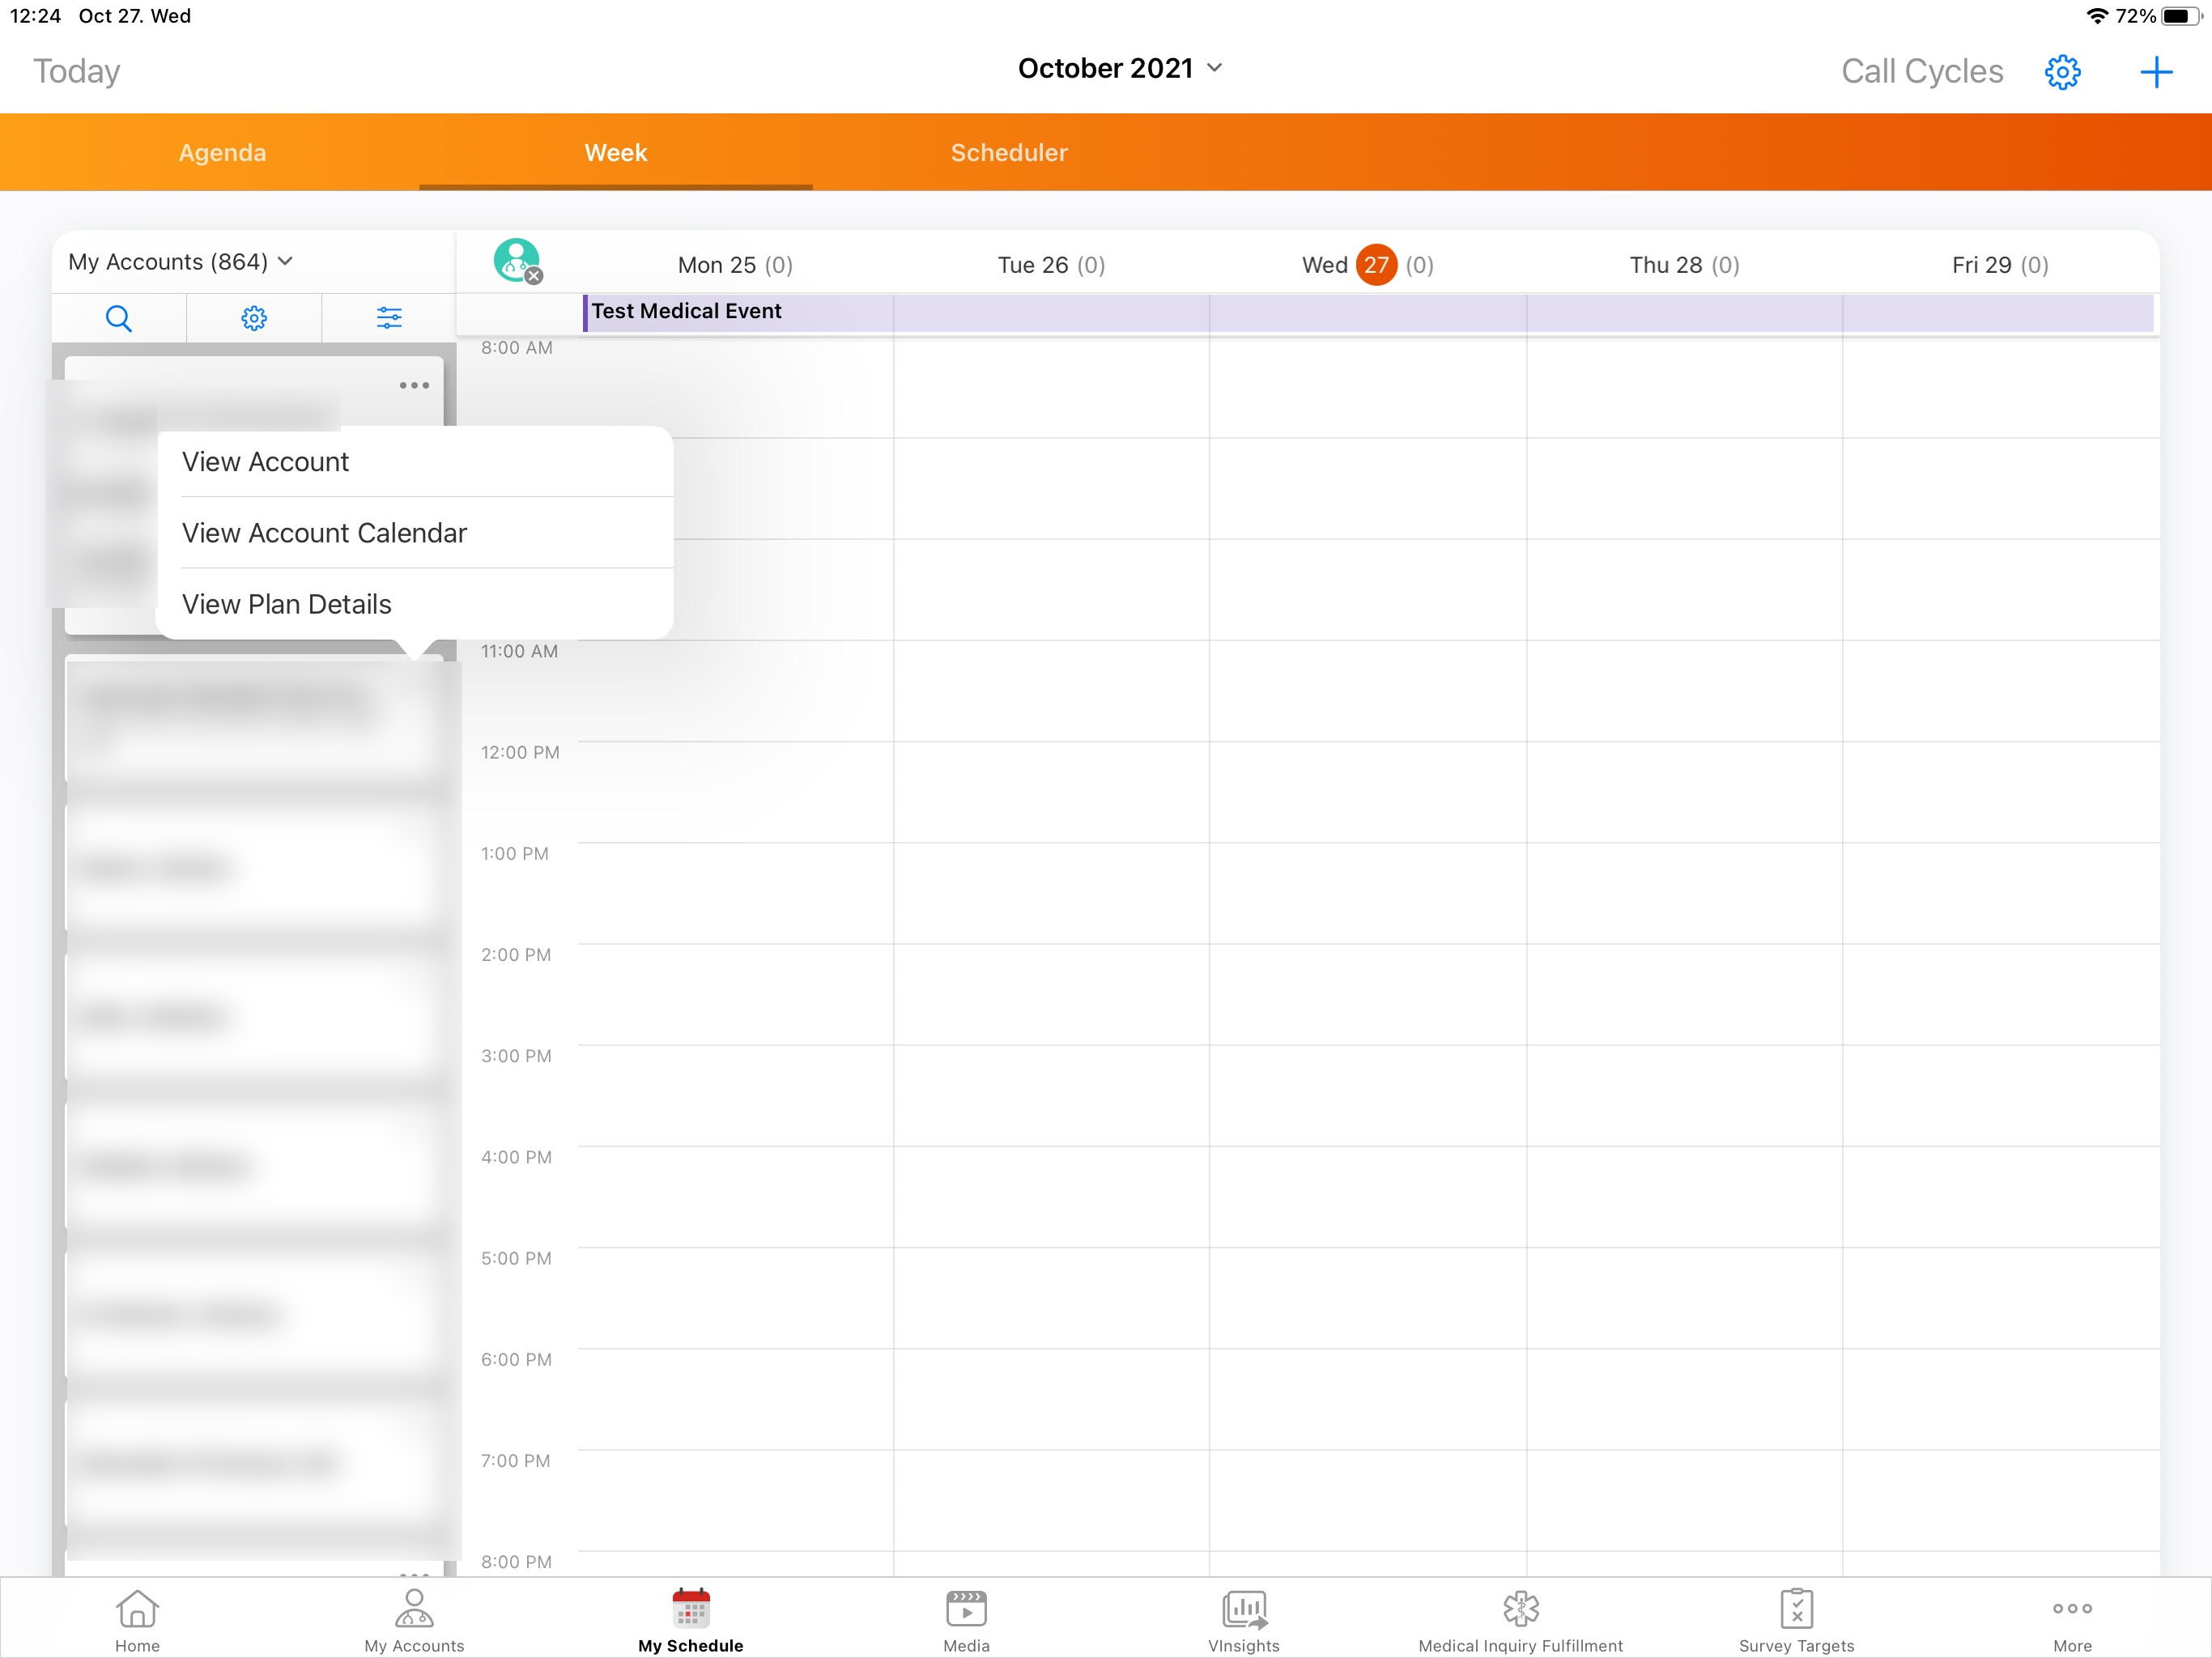Expand the My Accounts (864) dropdown
Image resolution: width=2212 pixels, height=1658 pixels.
point(180,262)
